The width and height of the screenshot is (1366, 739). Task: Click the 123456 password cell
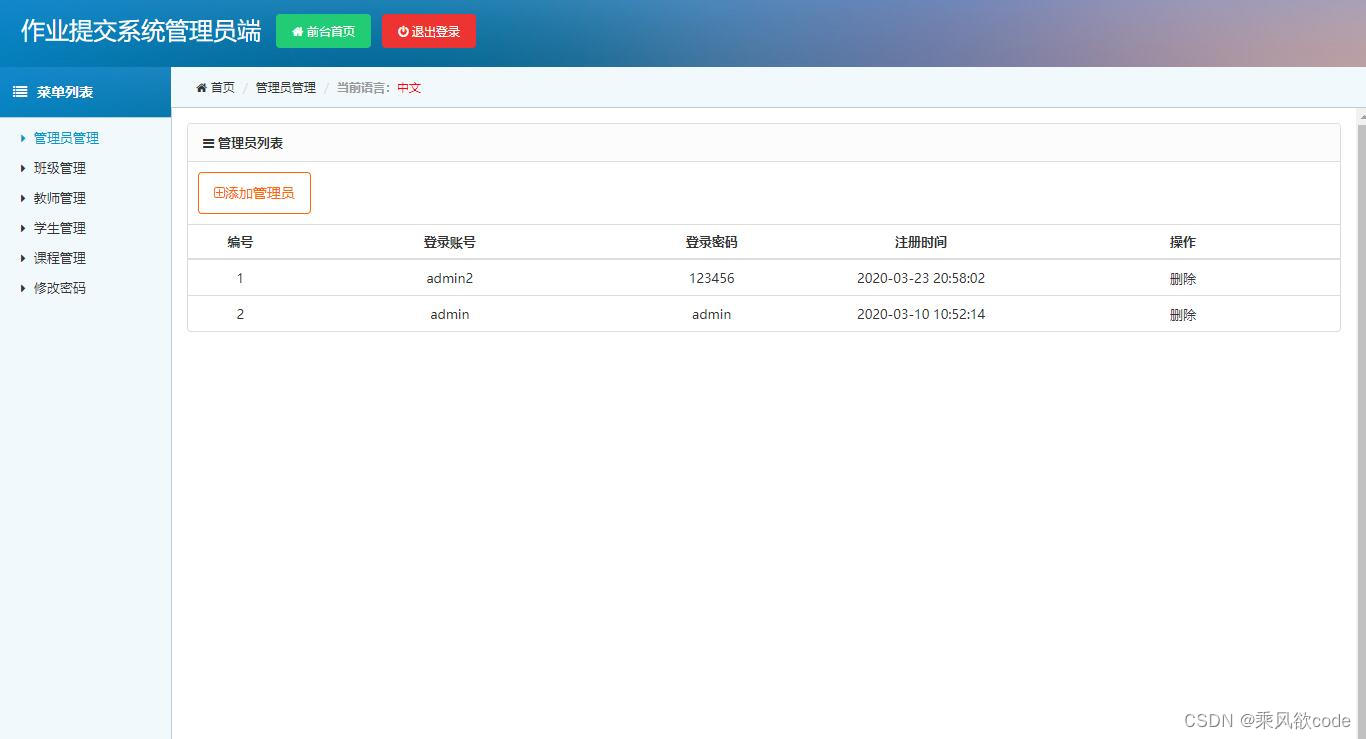point(712,278)
